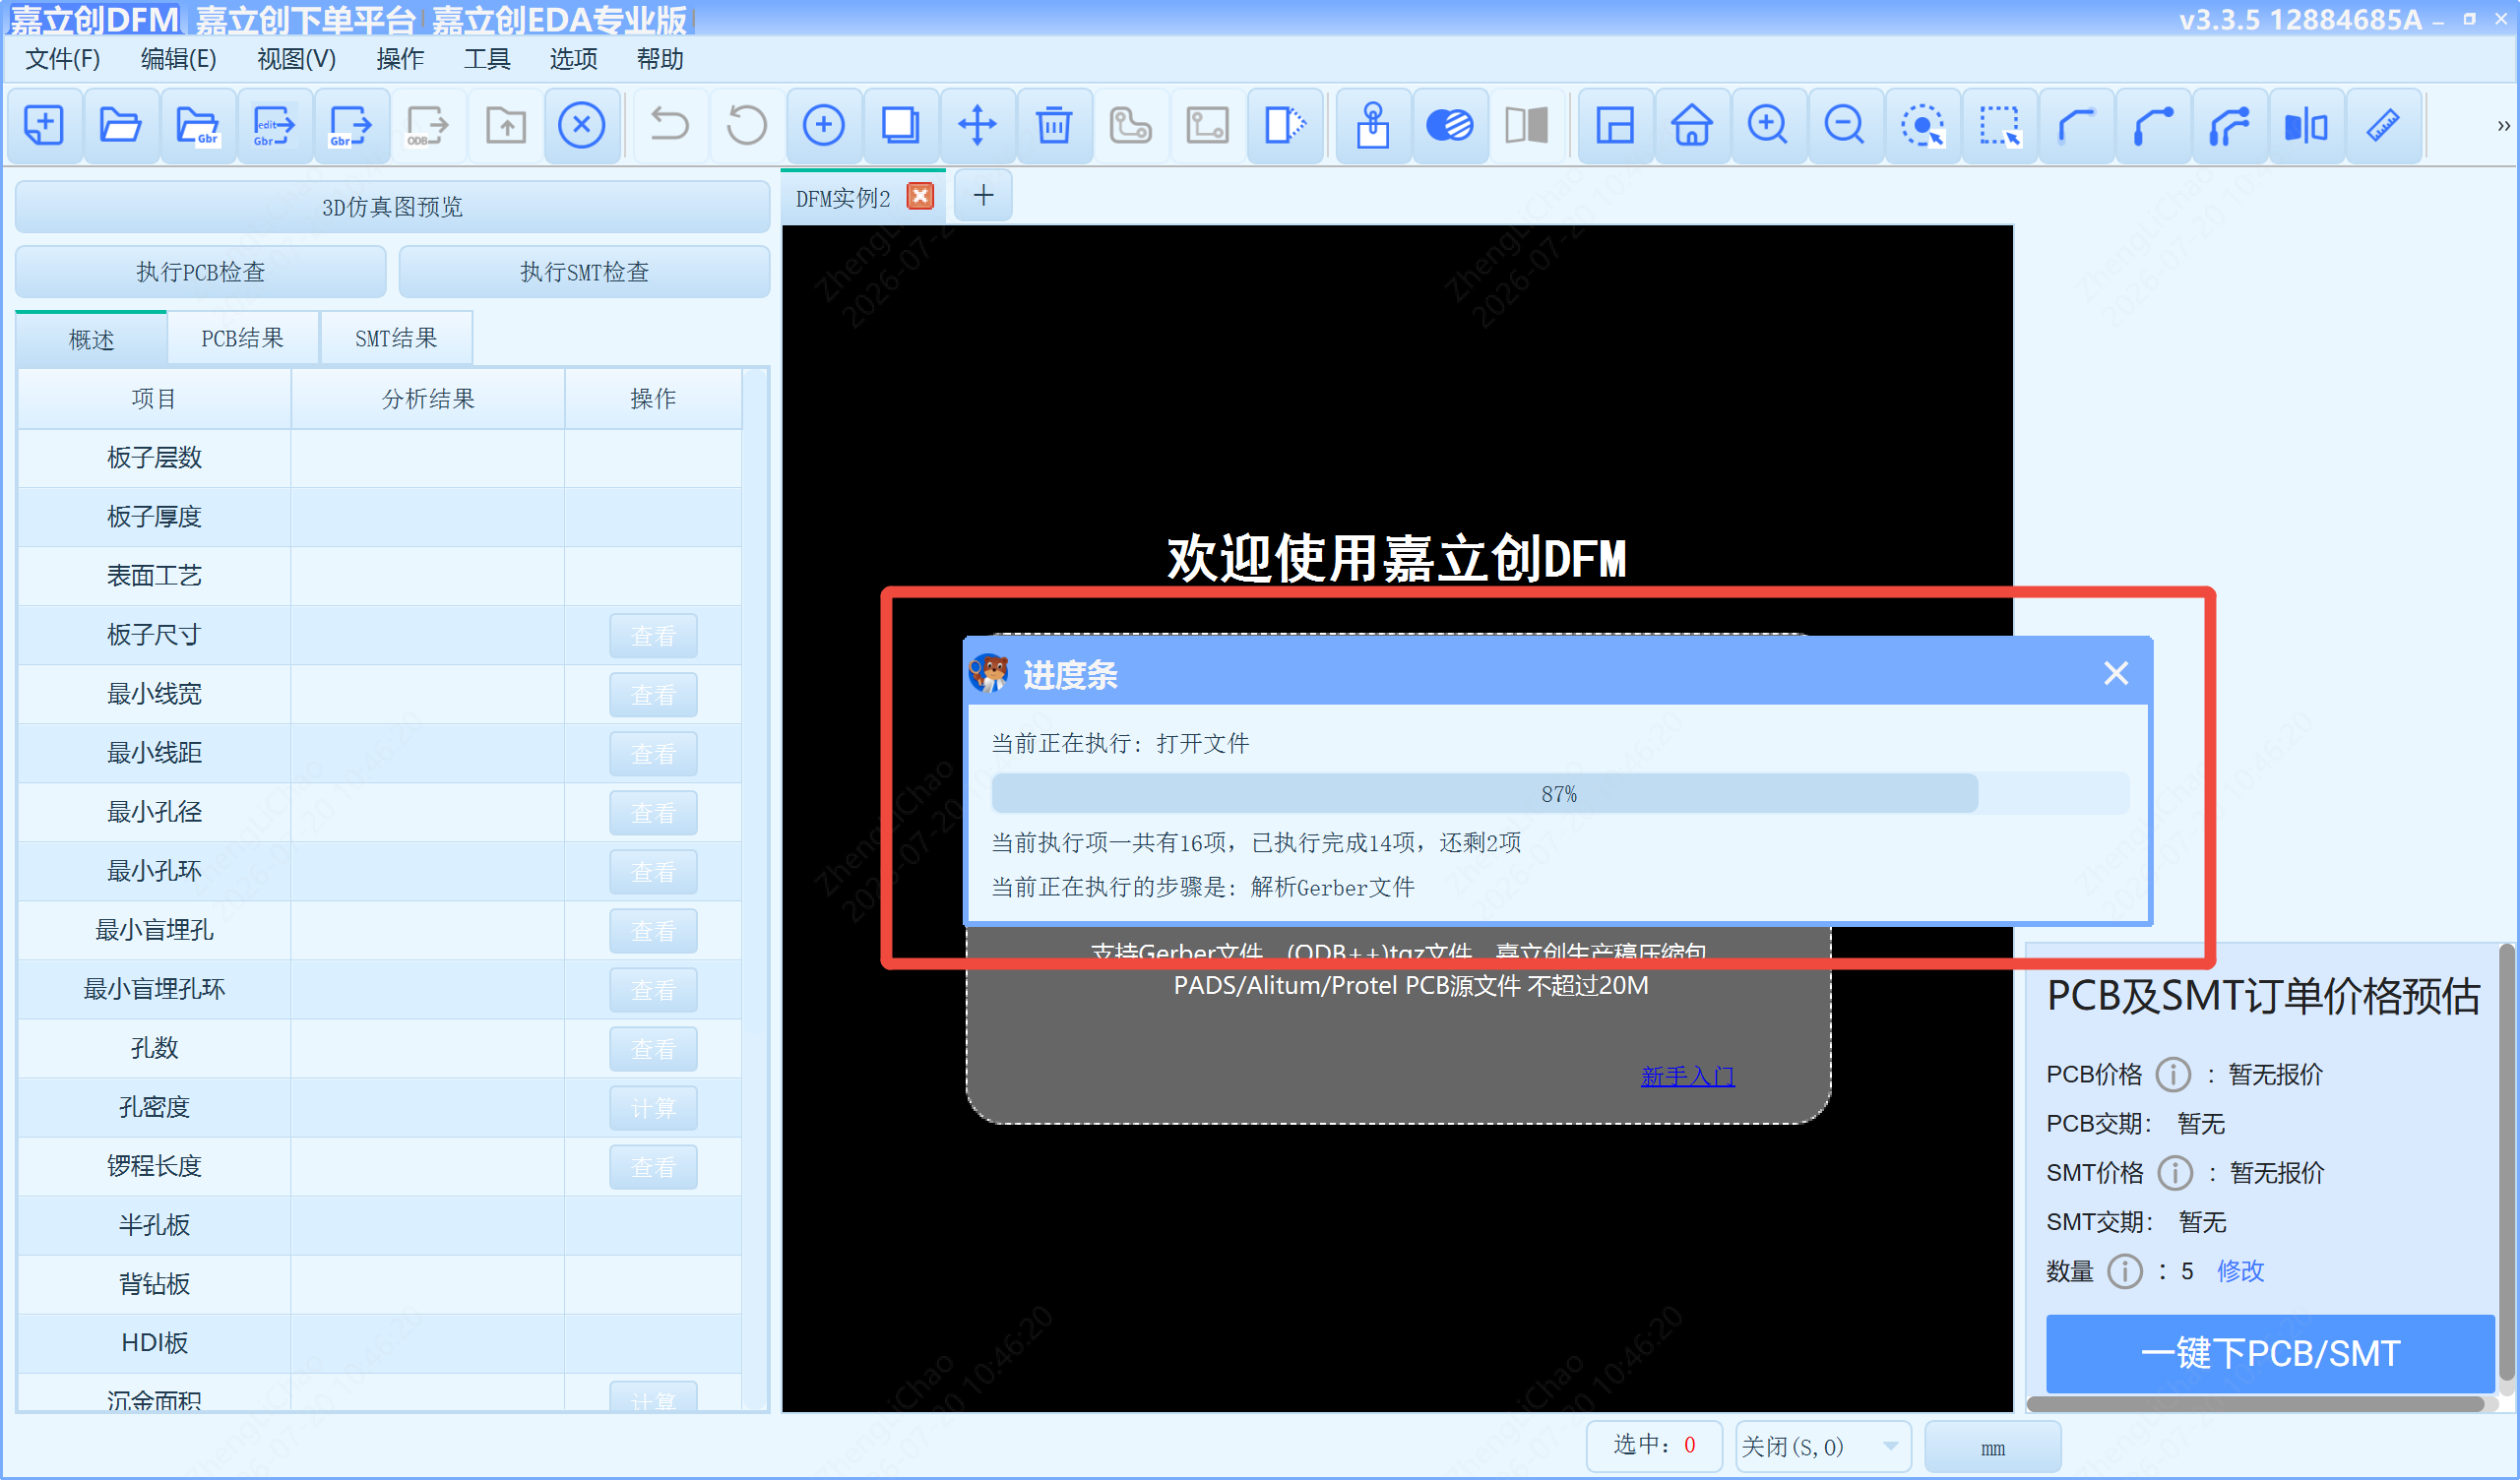Viewport: 2520px width, 1480px height.
Task: Click the 新手入门 link
Action: pos(1687,1076)
